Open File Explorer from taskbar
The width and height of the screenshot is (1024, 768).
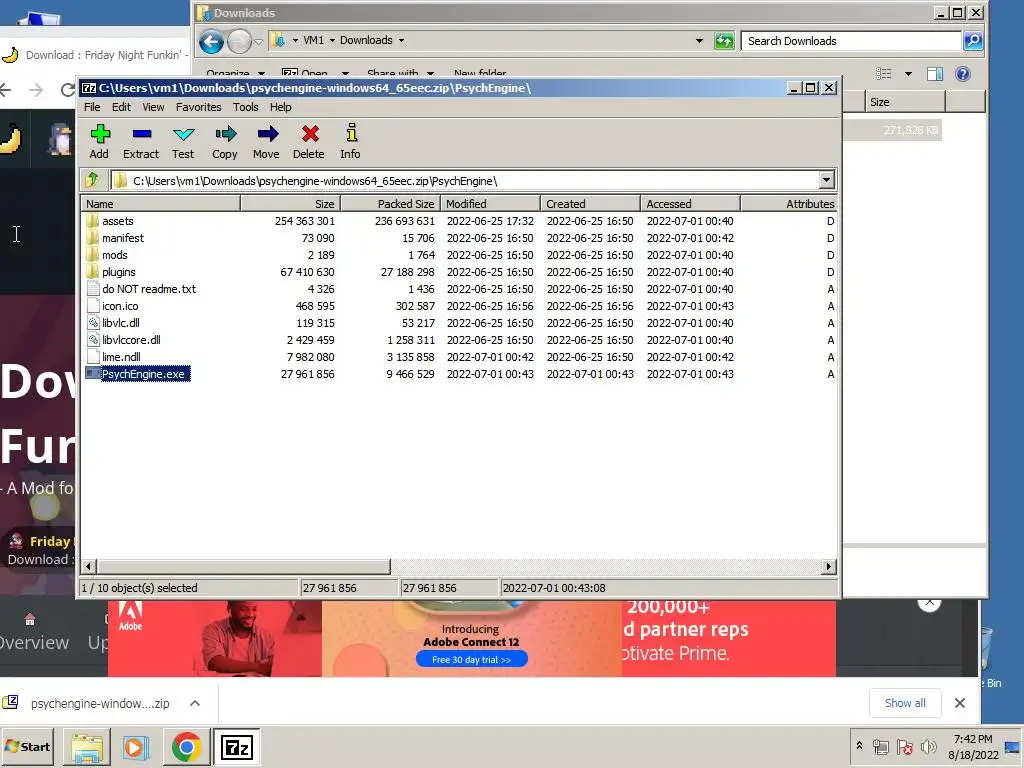pyautogui.click(x=87, y=747)
